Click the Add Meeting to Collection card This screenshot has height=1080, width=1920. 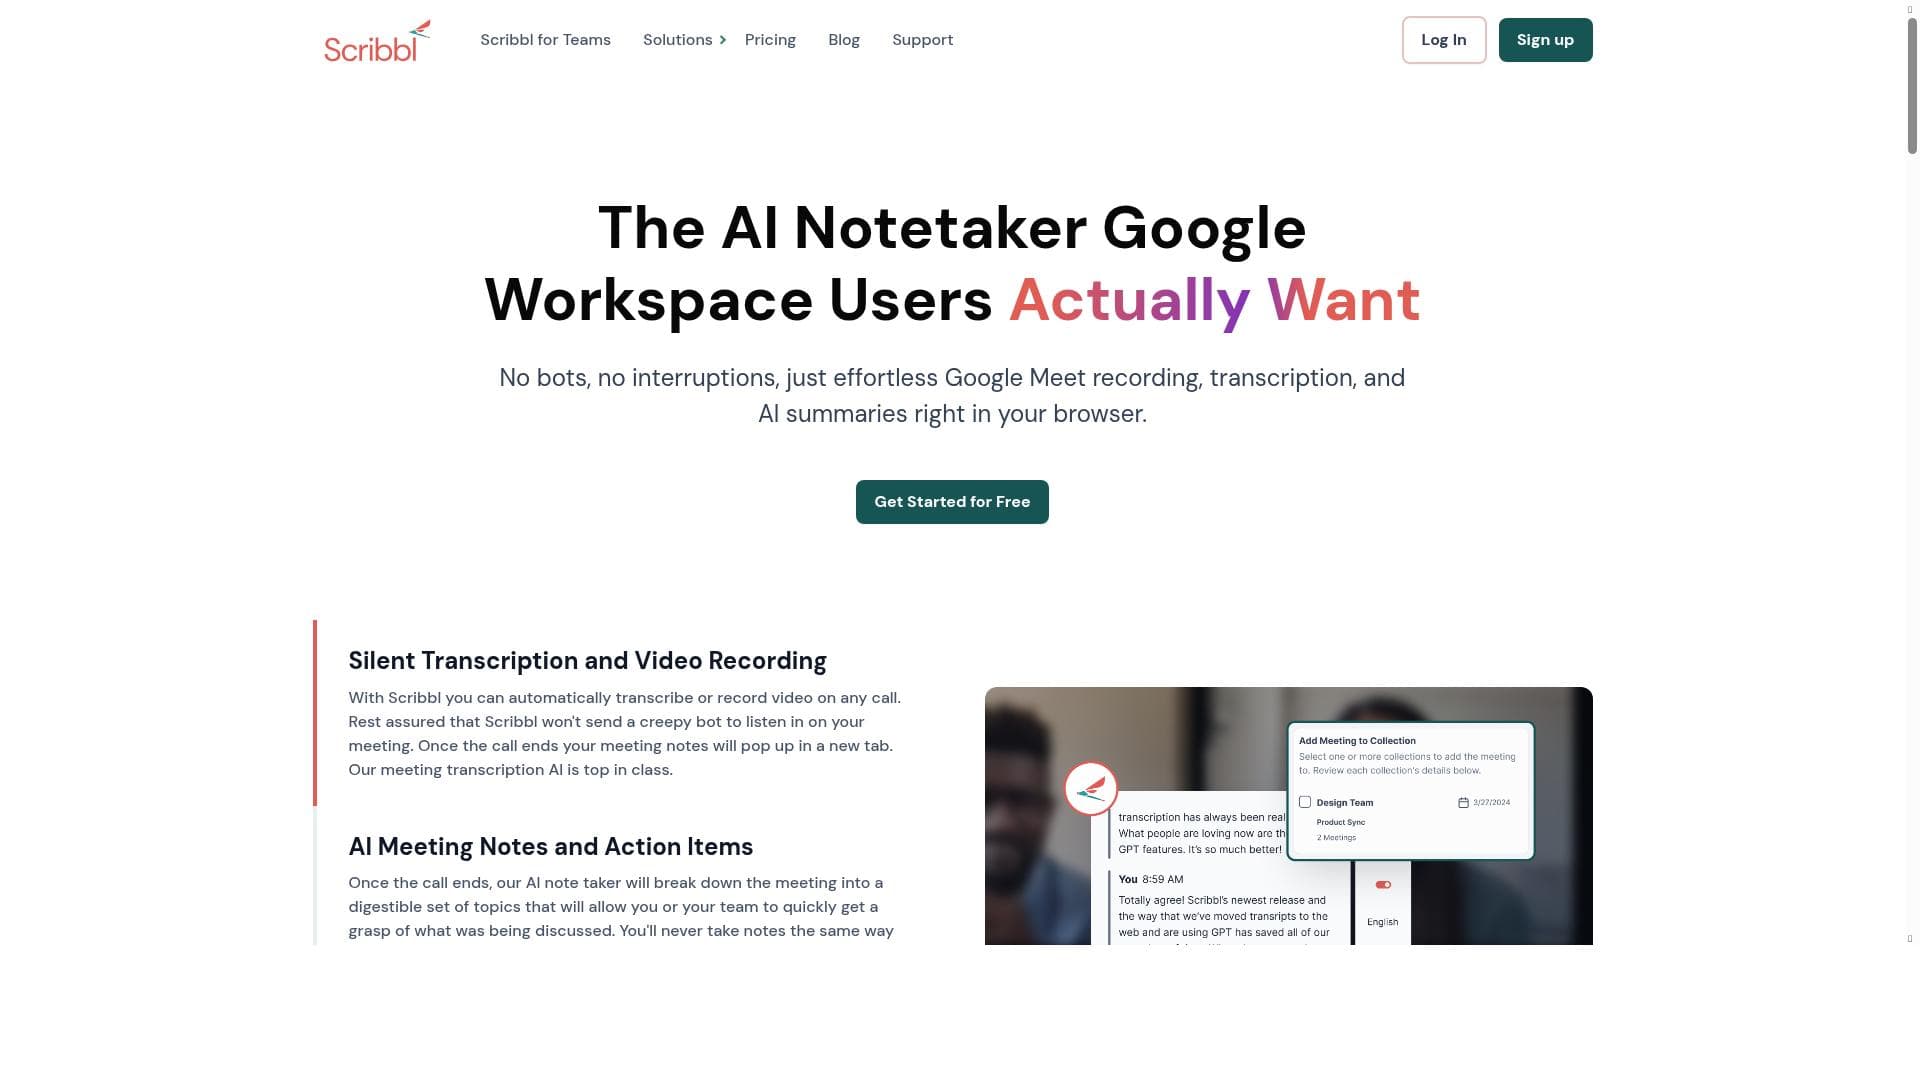click(x=1410, y=790)
